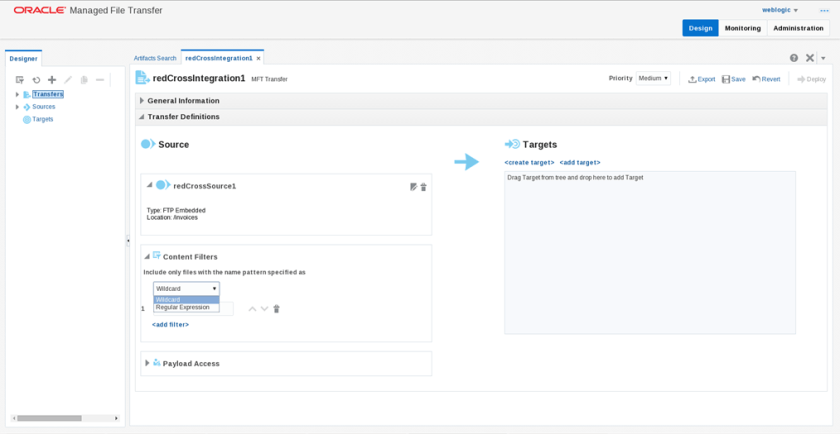Click the refresh icon in Designer toolbar
This screenshot has width=840, height=434.
tap(36, 80)
